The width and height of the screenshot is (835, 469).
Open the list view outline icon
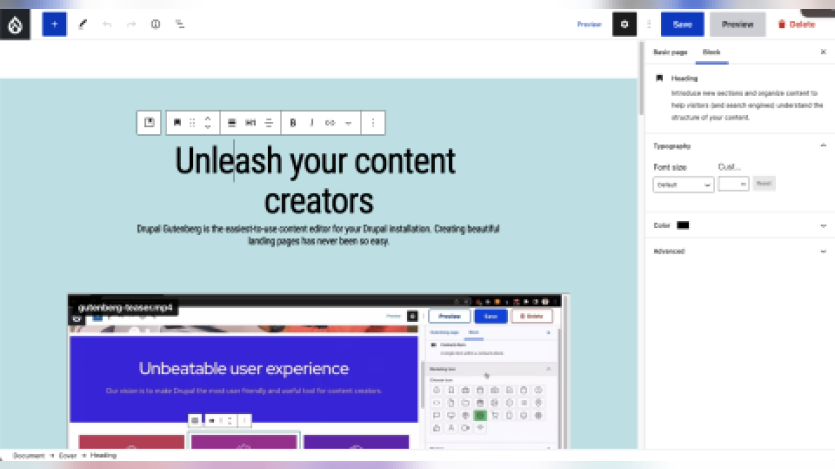[x=180, y=24]
